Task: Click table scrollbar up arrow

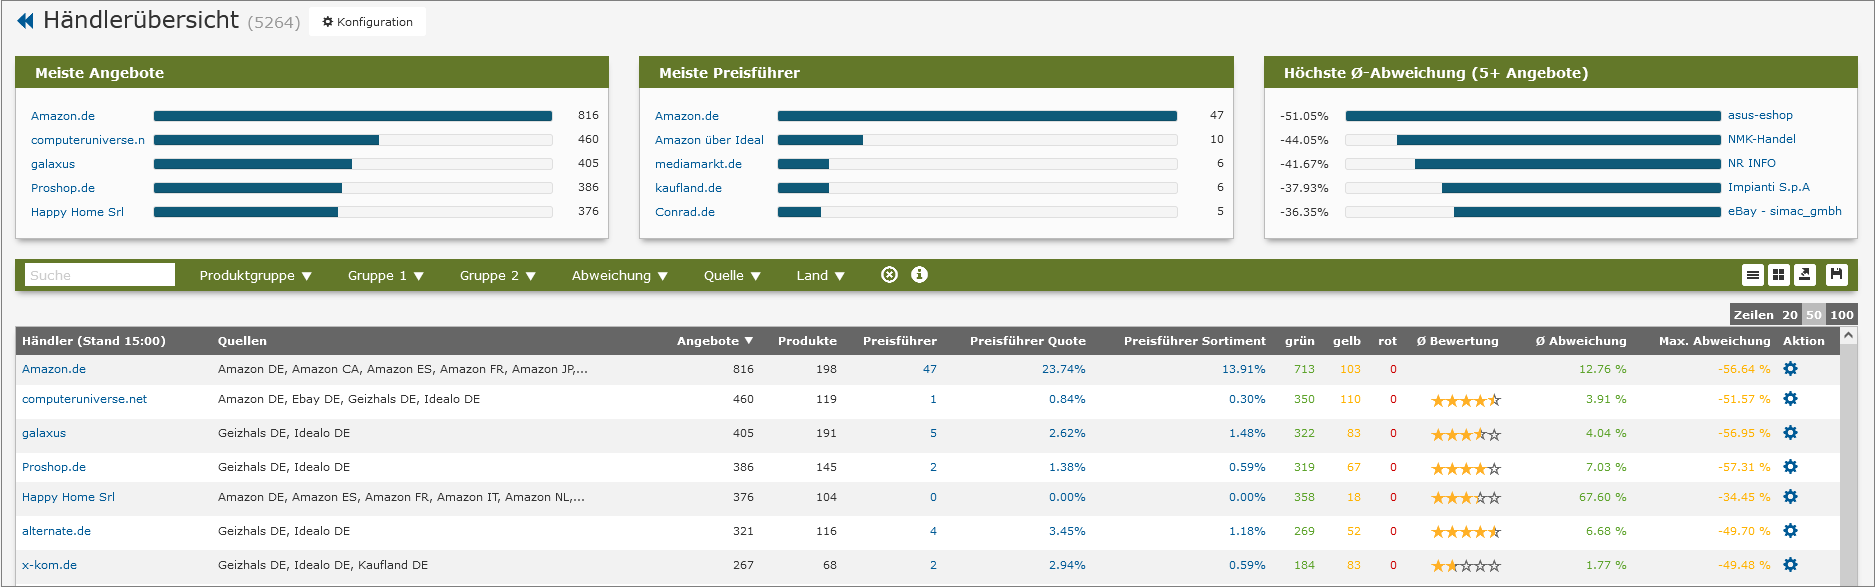Action: click(1849, 336)
